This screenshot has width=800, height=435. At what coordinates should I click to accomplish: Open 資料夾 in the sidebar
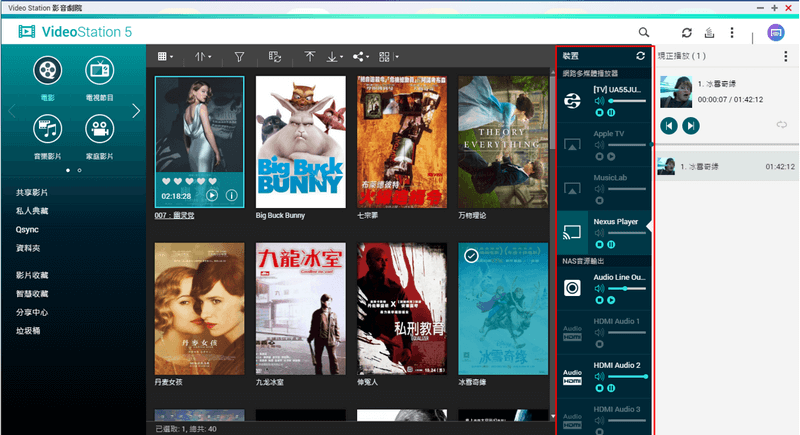click(28, 248)
